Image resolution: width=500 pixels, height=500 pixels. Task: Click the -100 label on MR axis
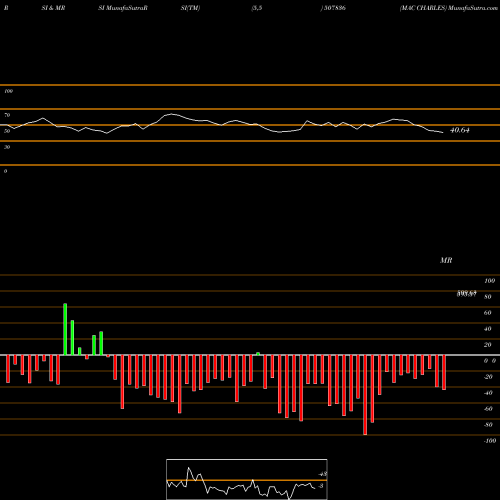pyautogui.click(x=490, y=441)
